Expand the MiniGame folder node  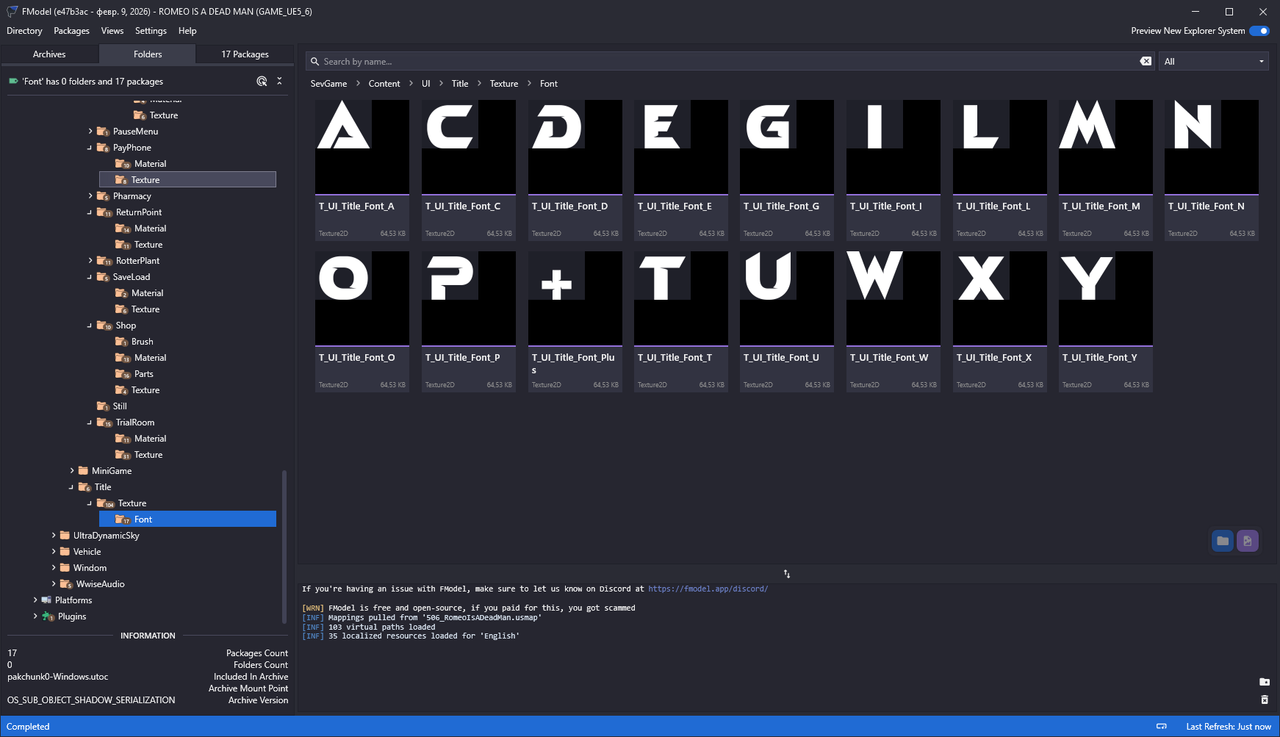coord(72,470)
